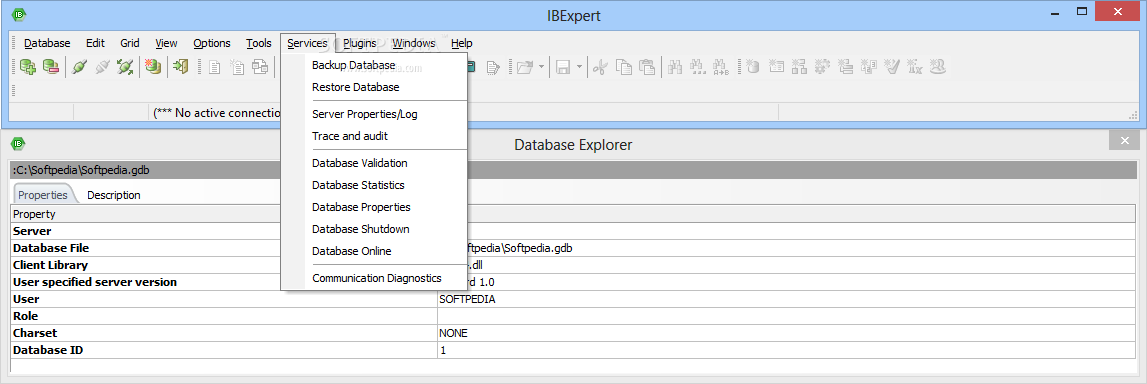
Task: Click the blank document toolbar icon
Action: coord(214,67)
